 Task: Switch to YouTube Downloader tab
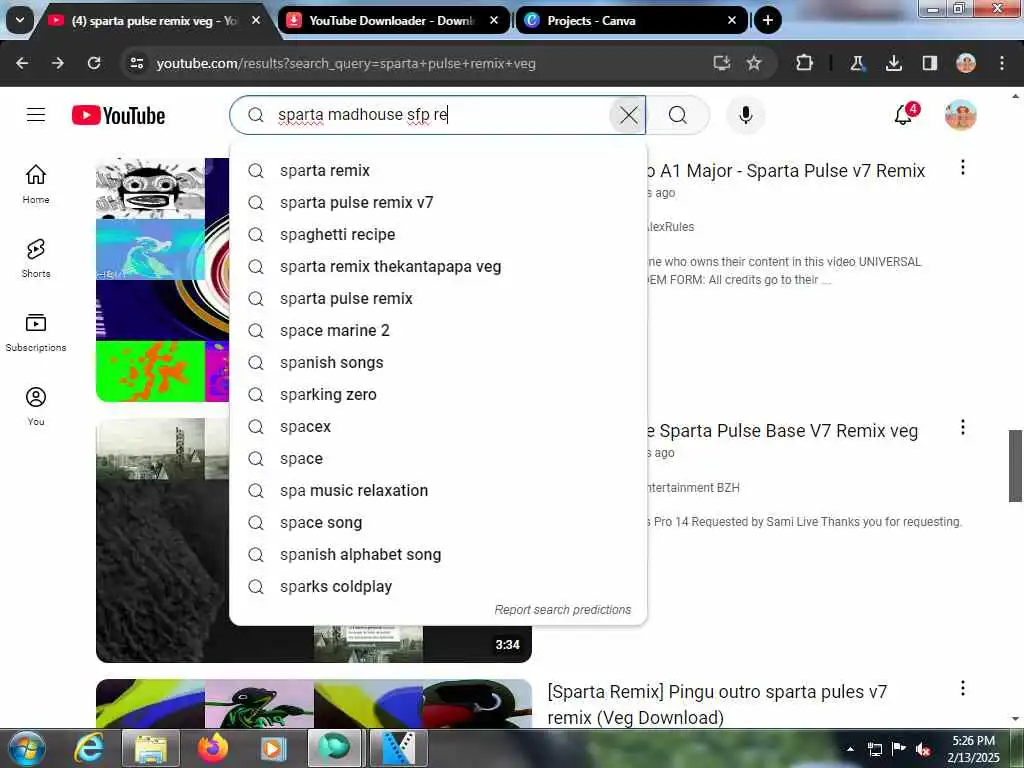[x=391, y=21]
